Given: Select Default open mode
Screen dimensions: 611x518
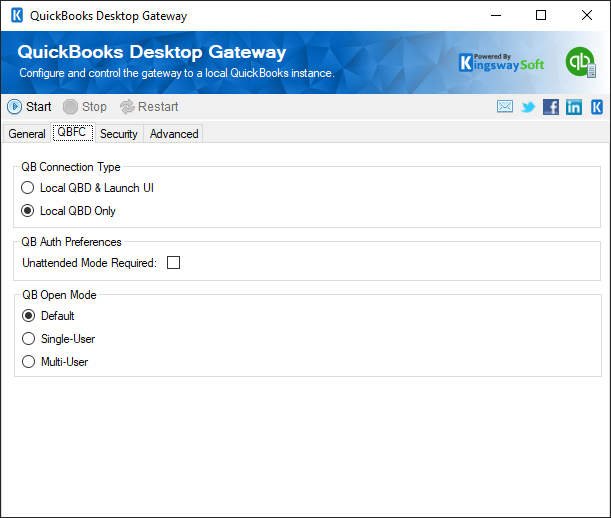Looking at the screenshot, I should (x=48, y=316).
